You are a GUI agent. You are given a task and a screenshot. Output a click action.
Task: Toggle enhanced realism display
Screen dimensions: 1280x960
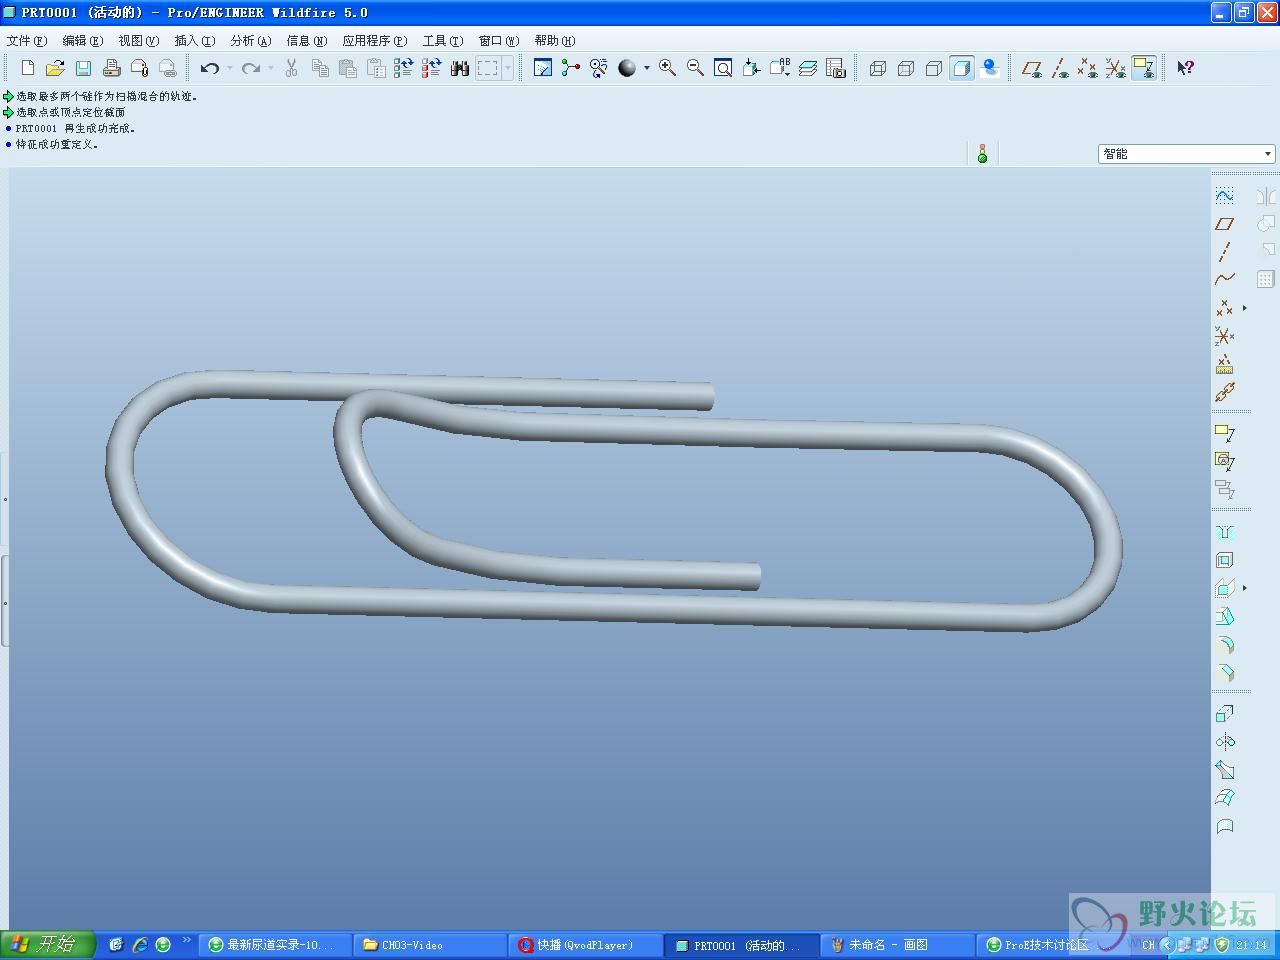tap(990, 68)
